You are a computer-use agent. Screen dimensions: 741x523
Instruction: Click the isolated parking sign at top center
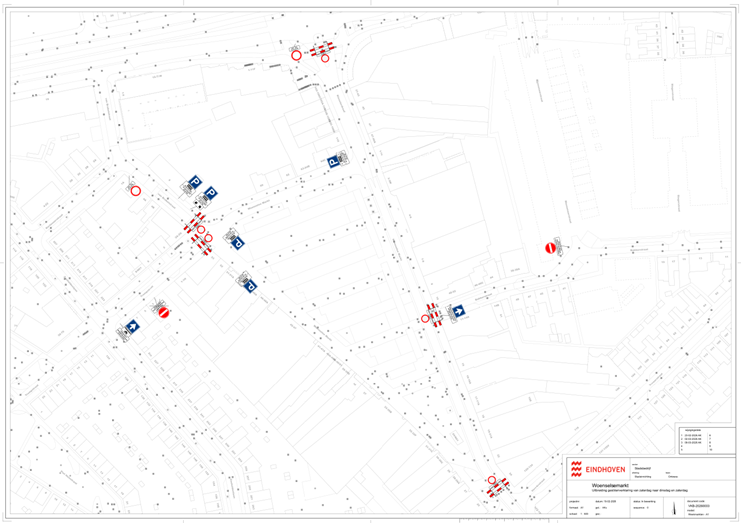click(x=332, y=161)
